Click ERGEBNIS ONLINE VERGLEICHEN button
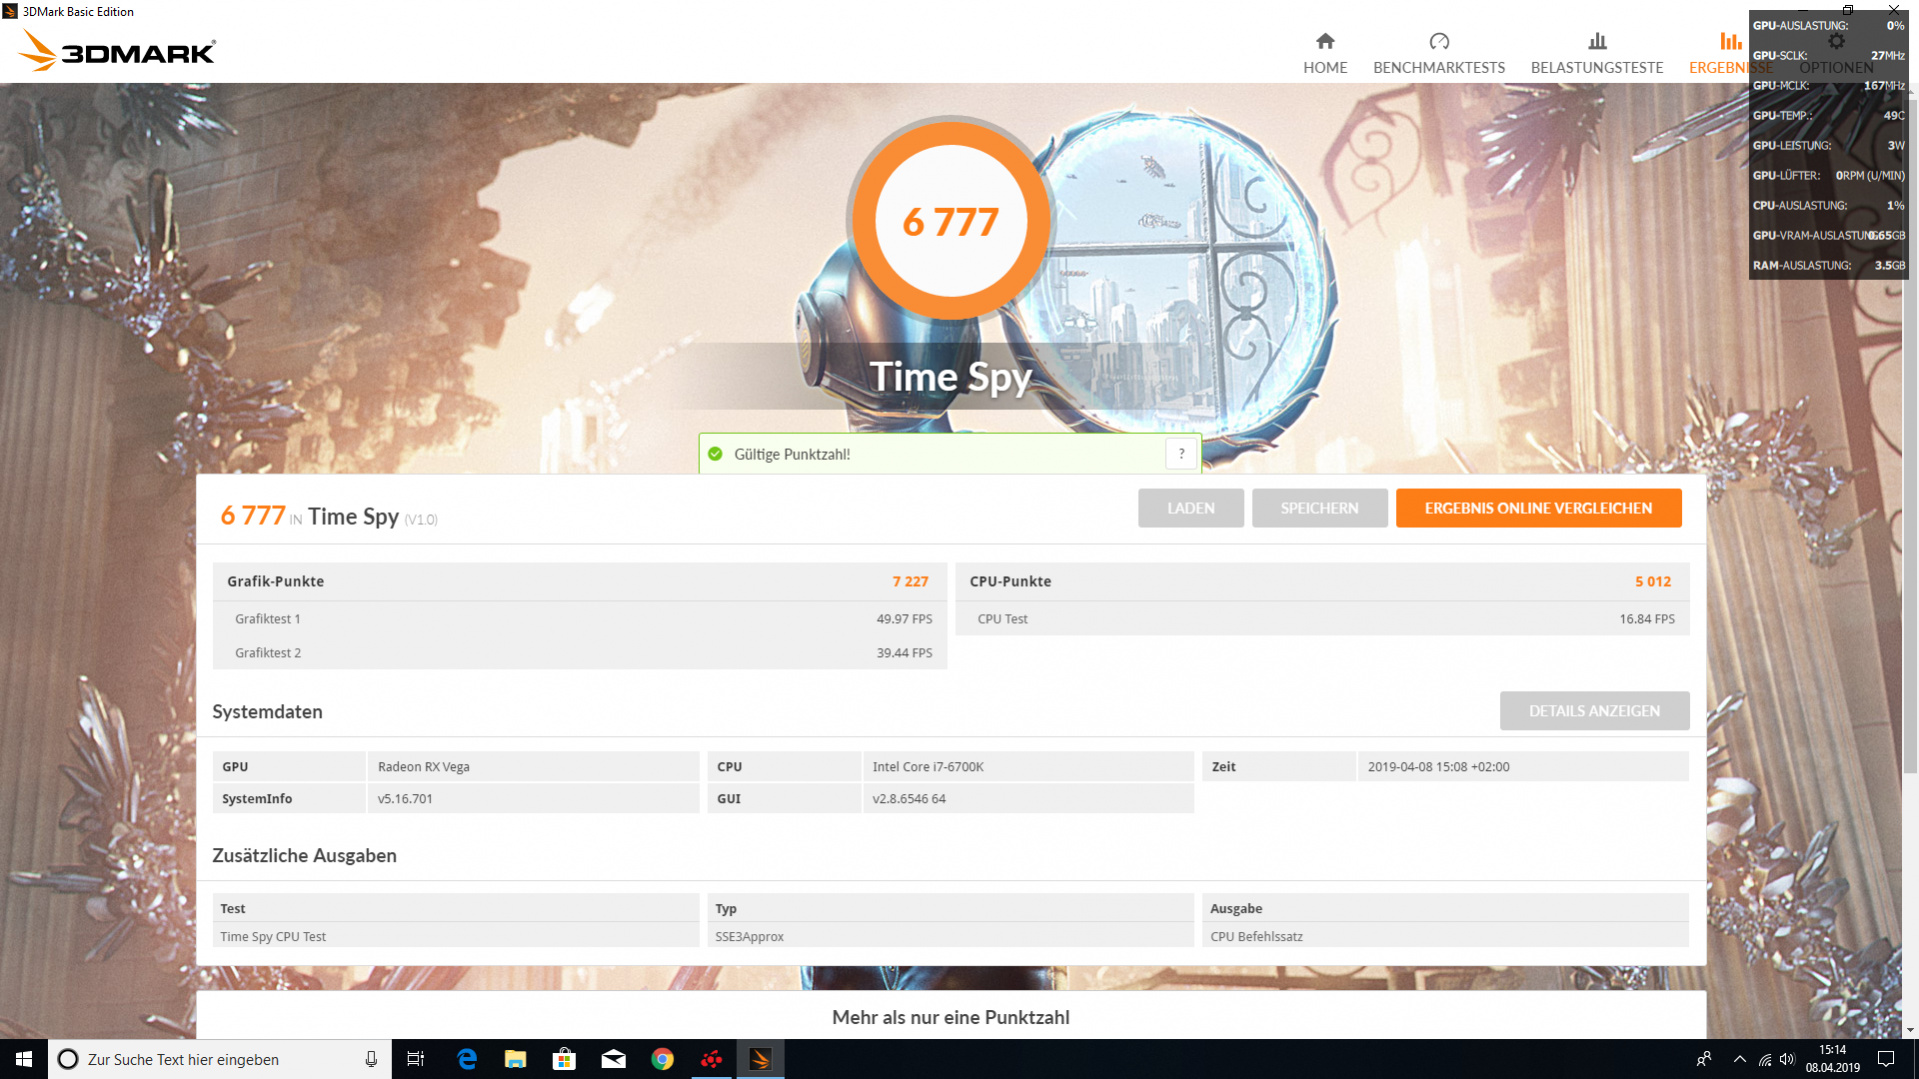The width and height of the screenshot is (1919, 1079). [x=1538, y=508]
